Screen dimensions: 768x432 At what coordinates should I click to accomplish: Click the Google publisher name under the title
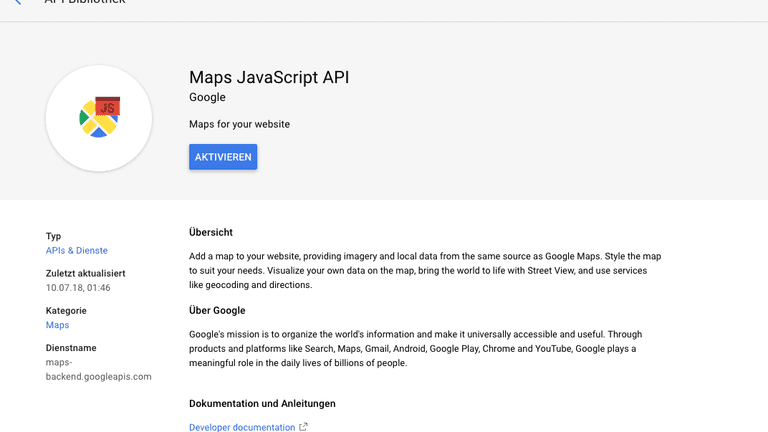tap(207, 97)
